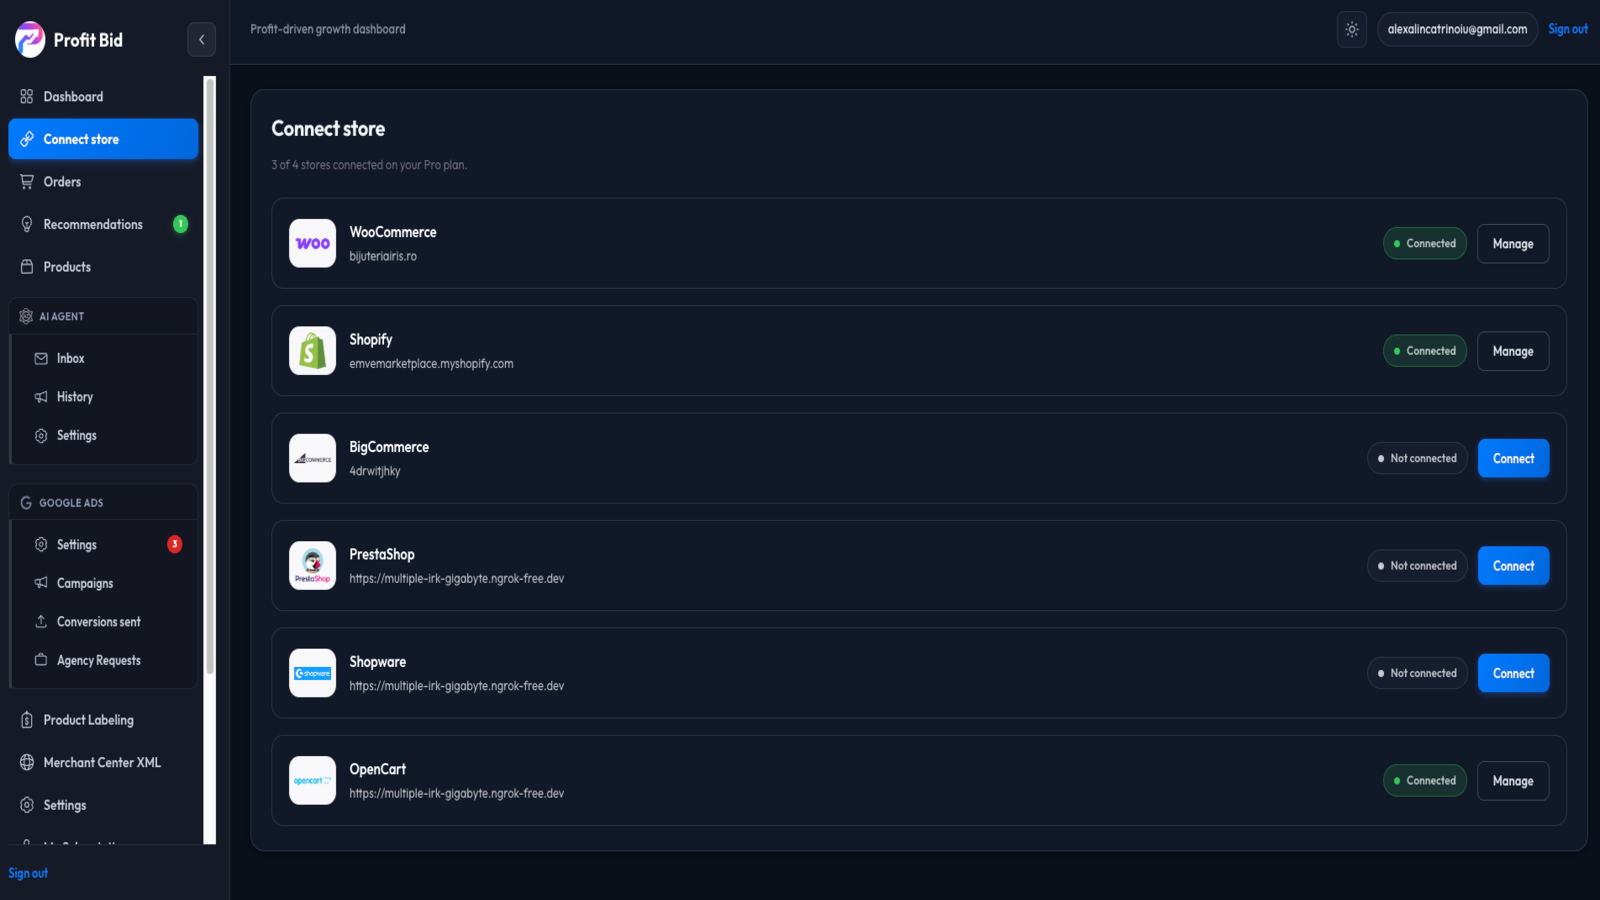Click the account email alexalincatrinoiu@gmail.com
Screen dimensions: 1600x900
(x=1457, y=29)
